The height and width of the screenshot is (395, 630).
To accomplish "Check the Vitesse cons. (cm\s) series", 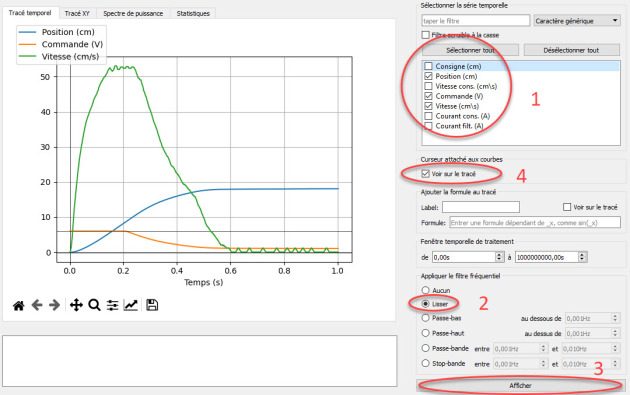I will 429,86.
